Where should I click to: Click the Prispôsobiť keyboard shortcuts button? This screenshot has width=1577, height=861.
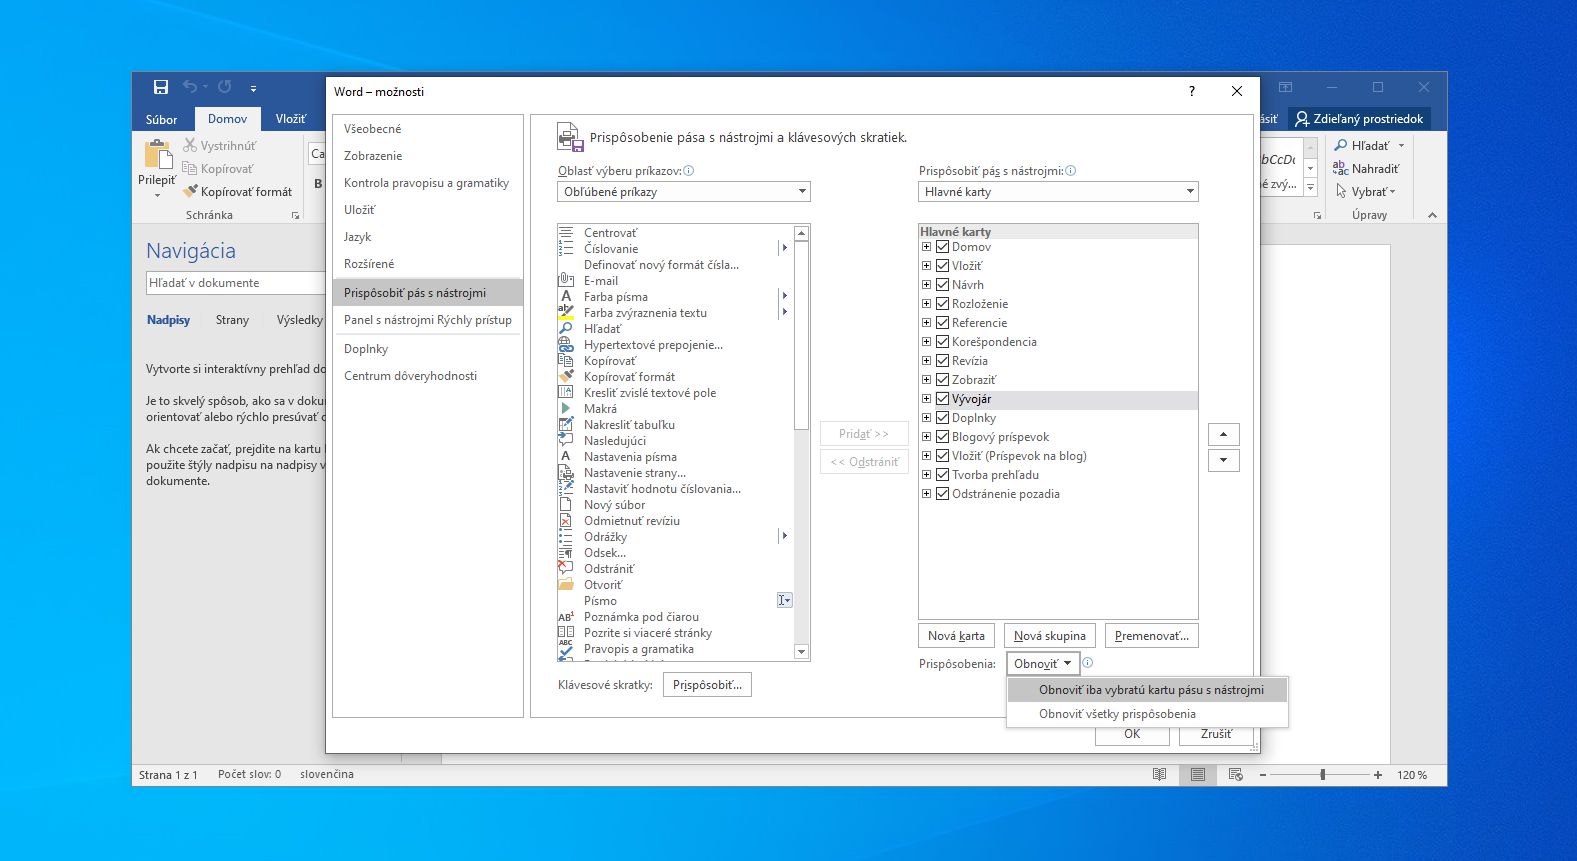coord(708,685)
